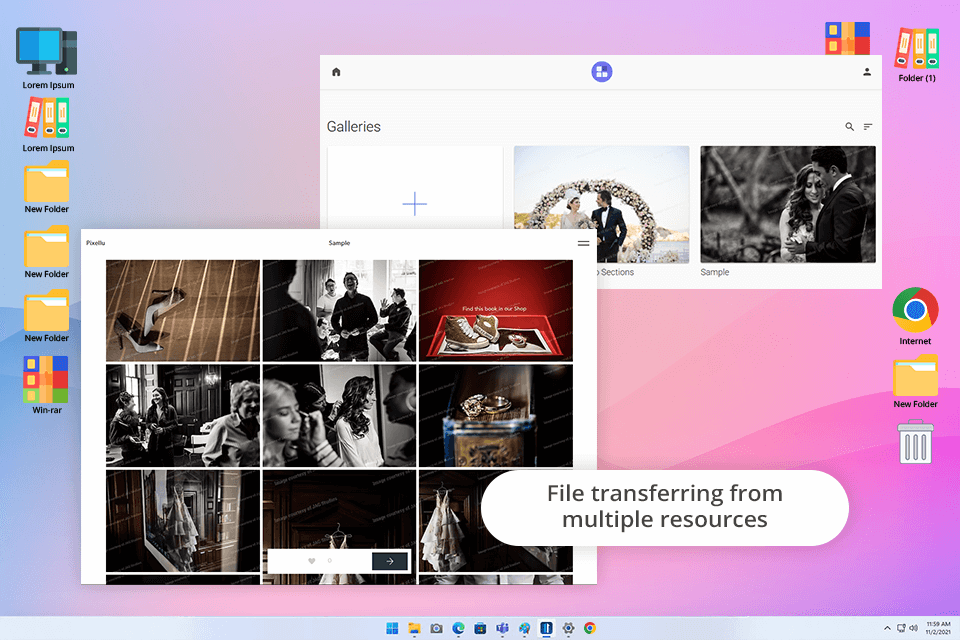Launch the Internet Chrome desktop icon
Viewport: 960px width, 640px height.
pyautogui.click(x=915, y=316)
